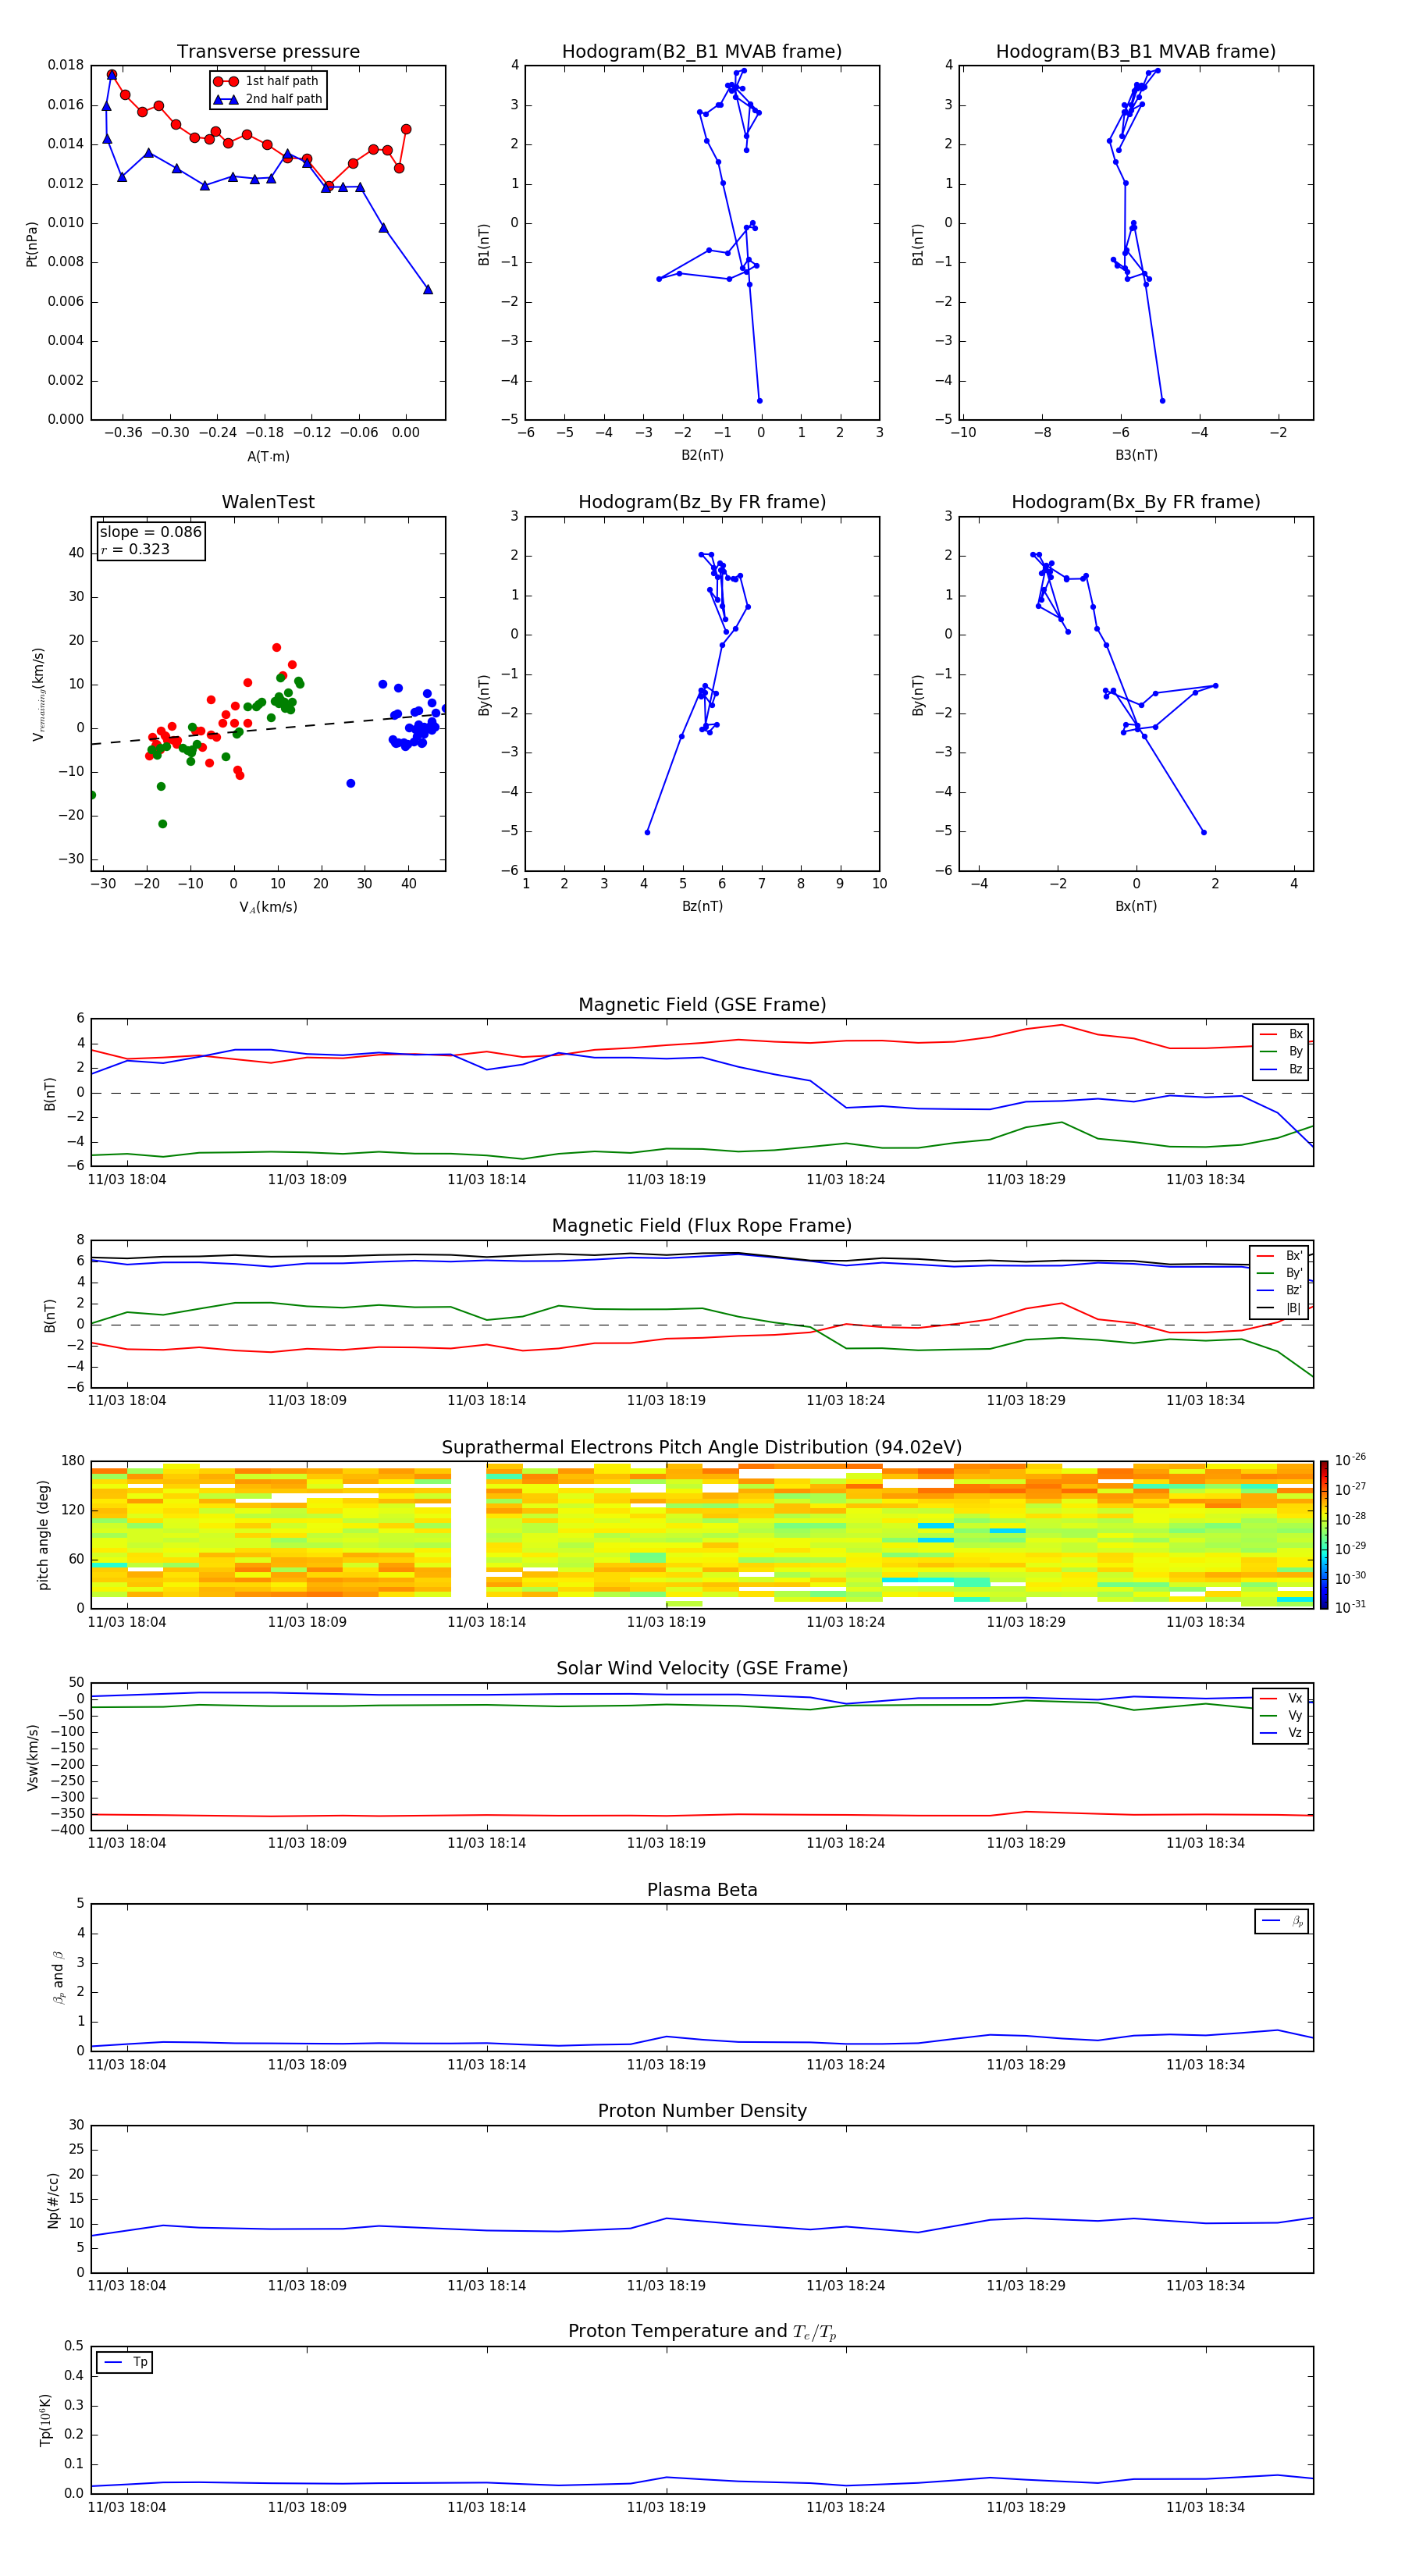Click the "Plasma Beta" plot title

tap(702, 1890)
